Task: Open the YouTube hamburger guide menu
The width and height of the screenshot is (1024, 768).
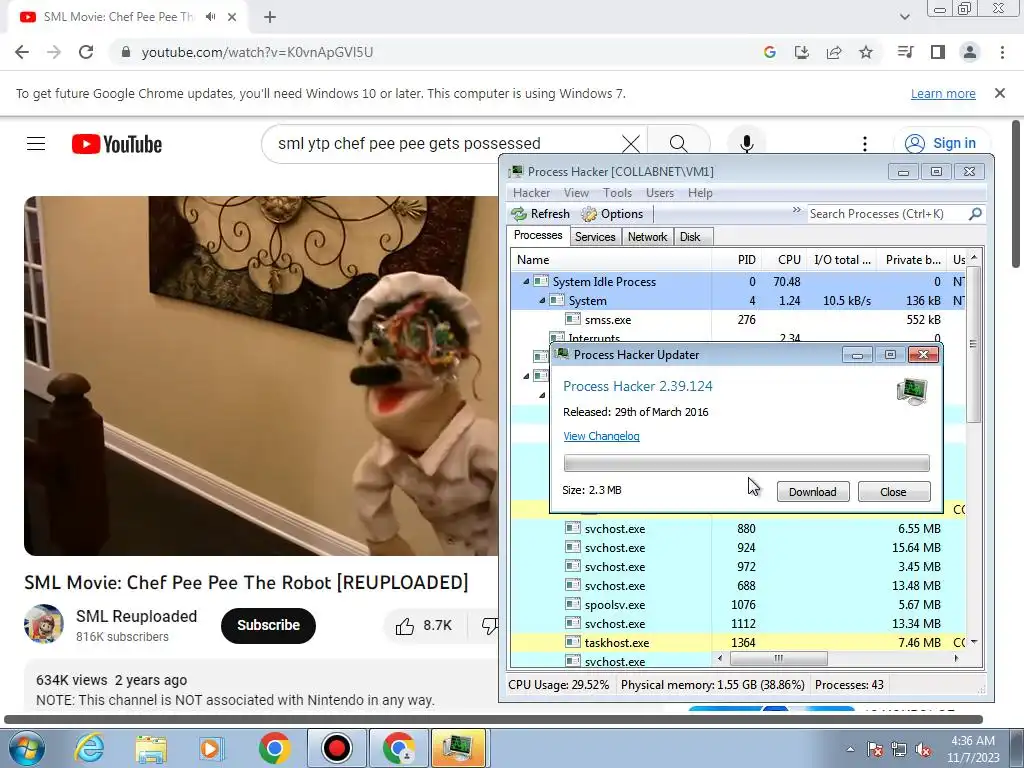Action: click(x=36, y=143)
